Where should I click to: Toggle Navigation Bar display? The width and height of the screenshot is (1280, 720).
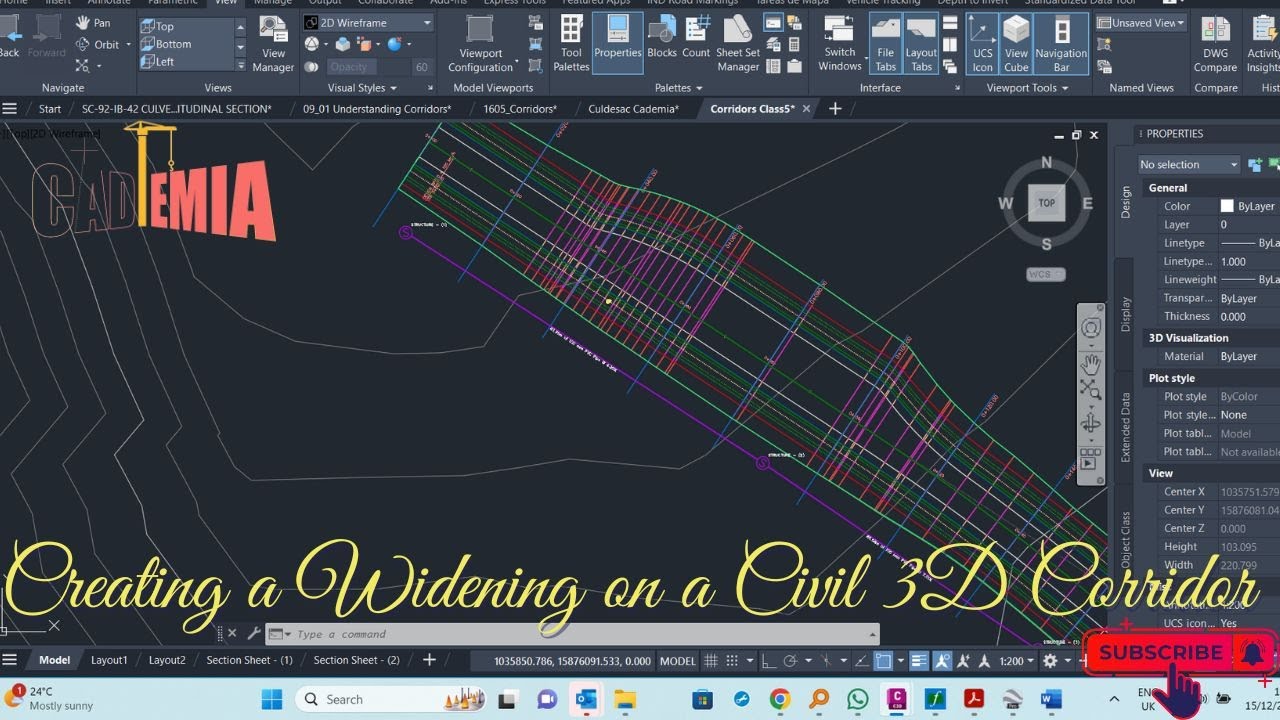pyautogui.click(x=1061, y=45)
